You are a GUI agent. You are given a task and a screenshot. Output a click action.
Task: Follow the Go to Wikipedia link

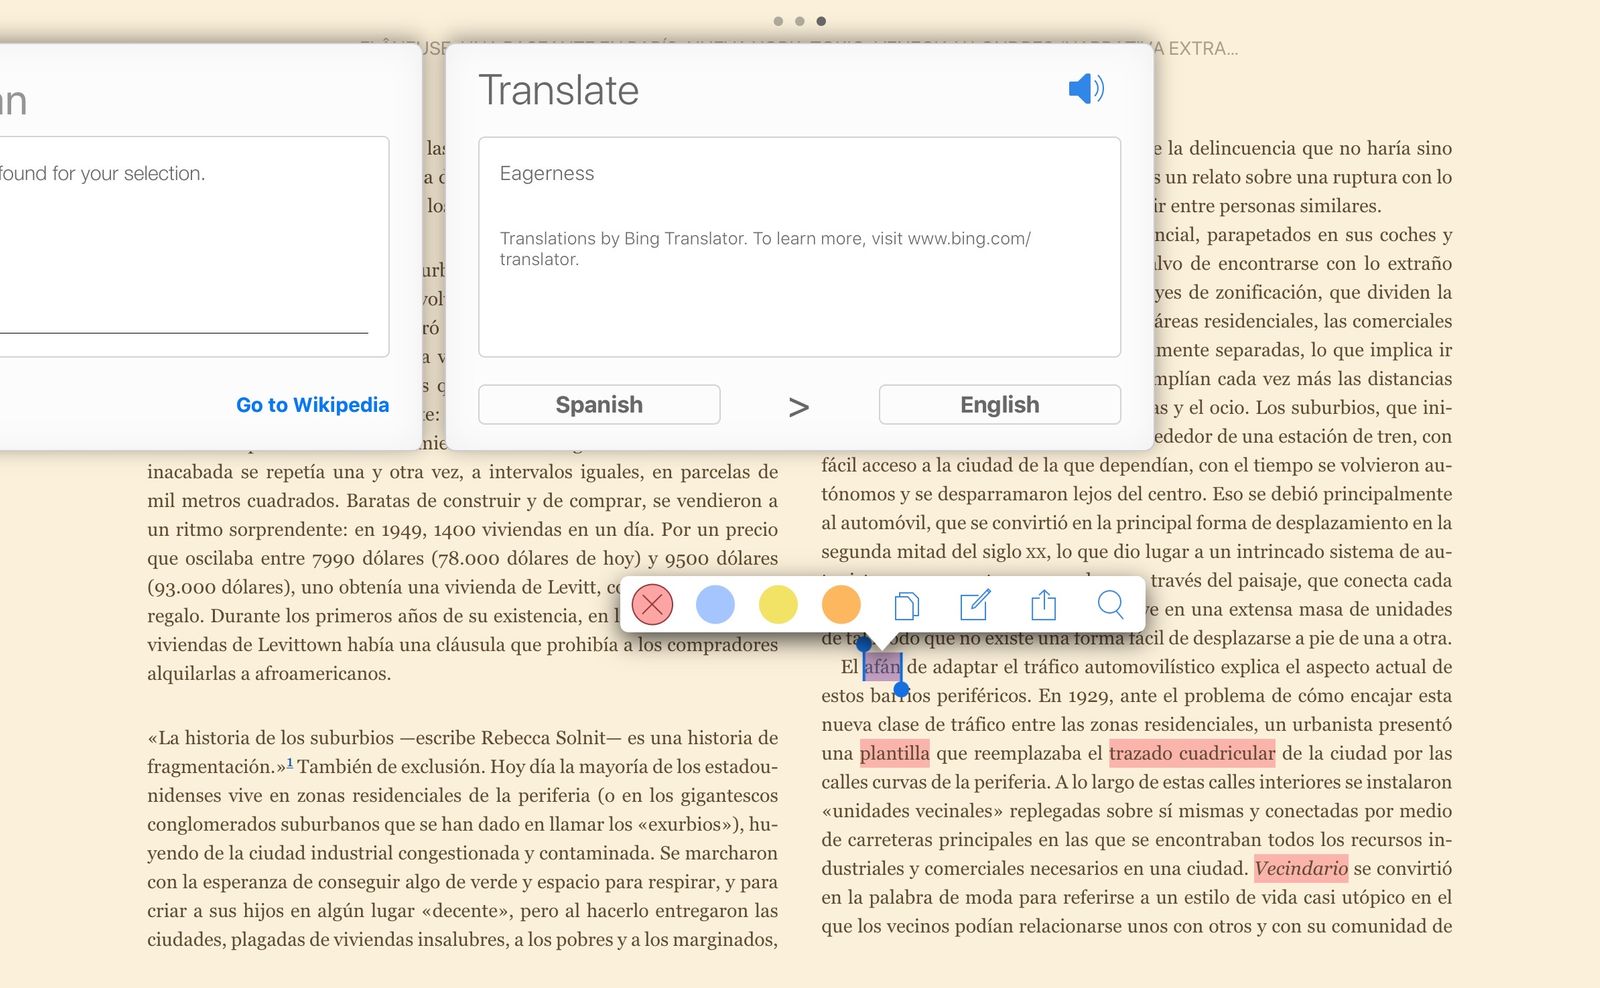coord(312,405)
